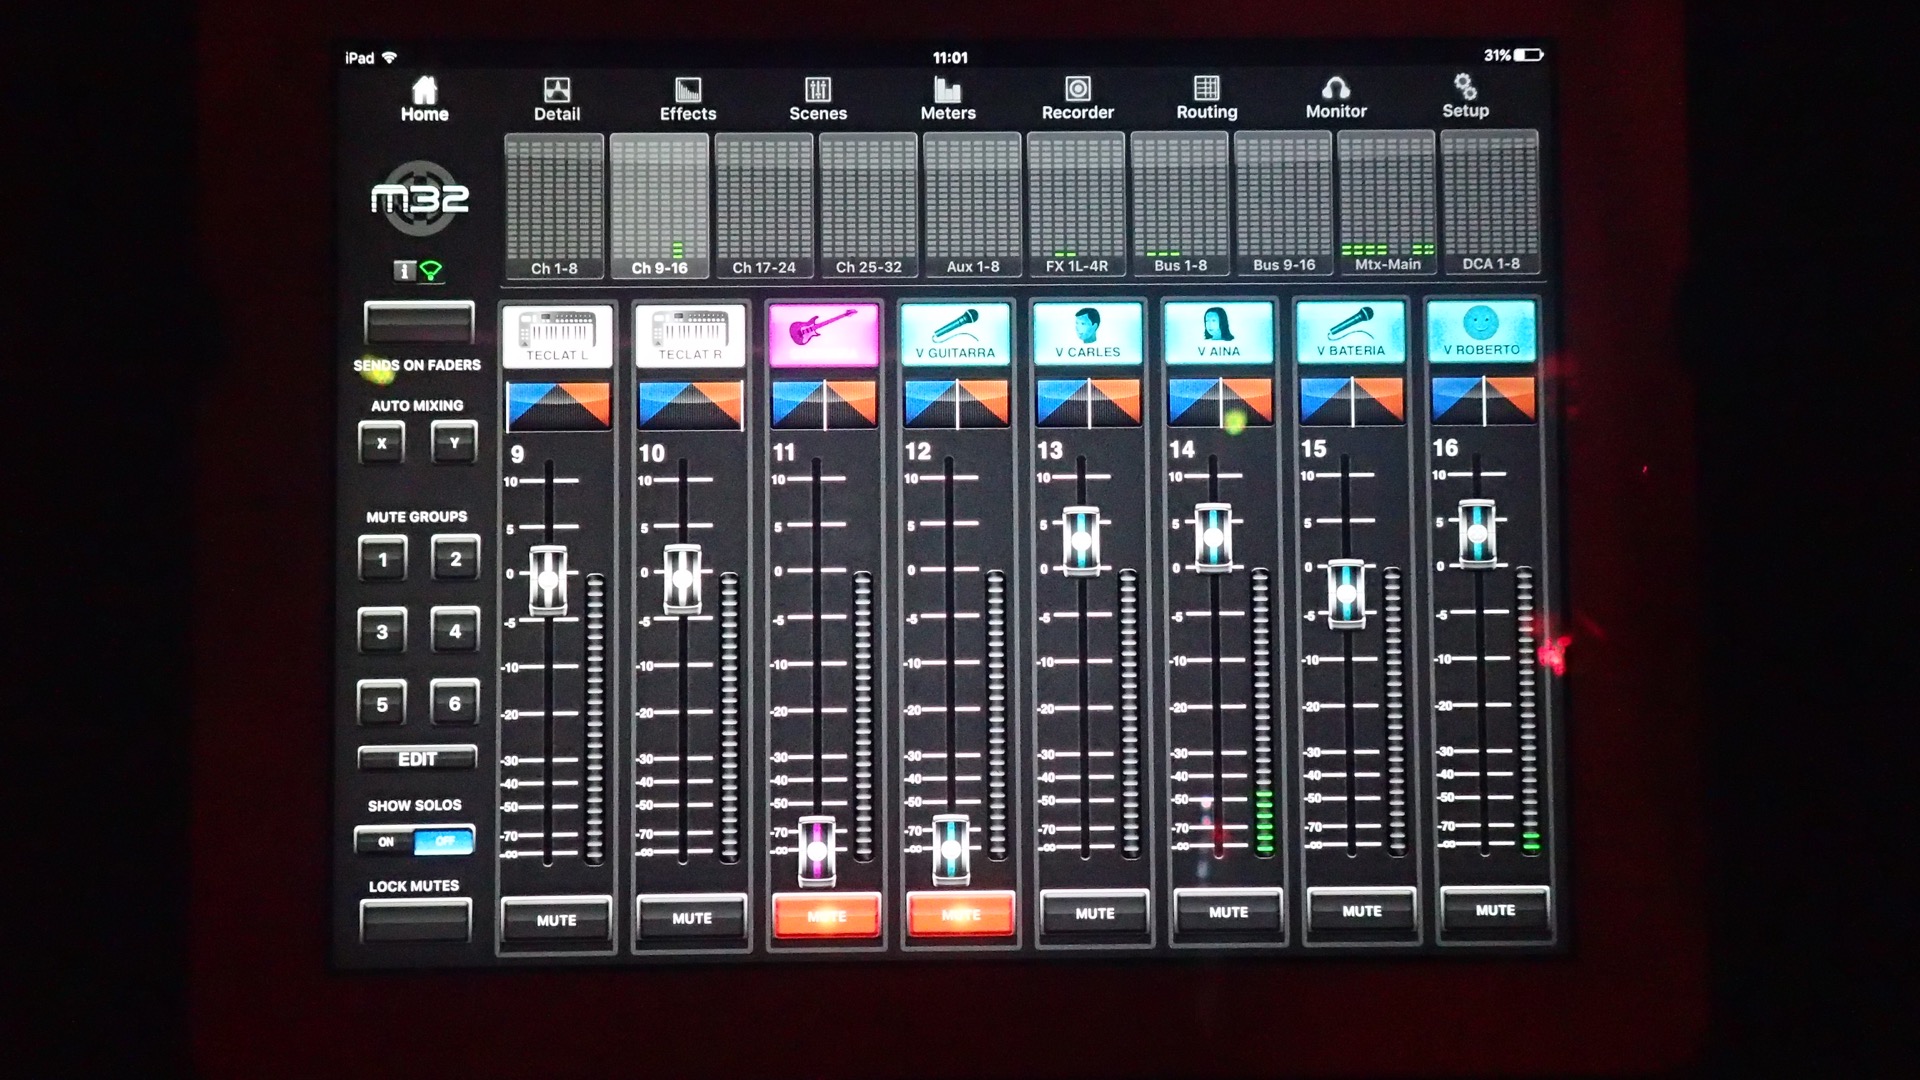Select the V AINA channel icon
The width and height of the screenshot is (1920, 1080).
pos(1218,332)
